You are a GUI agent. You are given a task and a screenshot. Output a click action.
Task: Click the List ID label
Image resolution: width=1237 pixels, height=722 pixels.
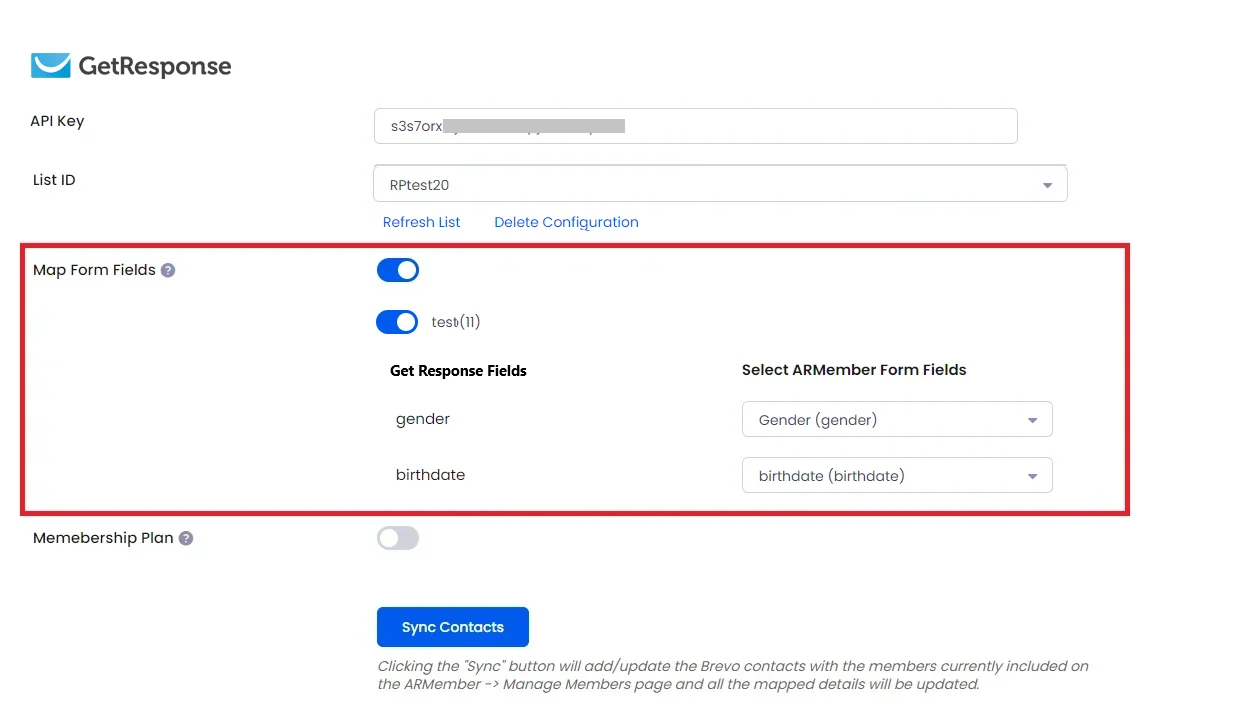point(54,180)
